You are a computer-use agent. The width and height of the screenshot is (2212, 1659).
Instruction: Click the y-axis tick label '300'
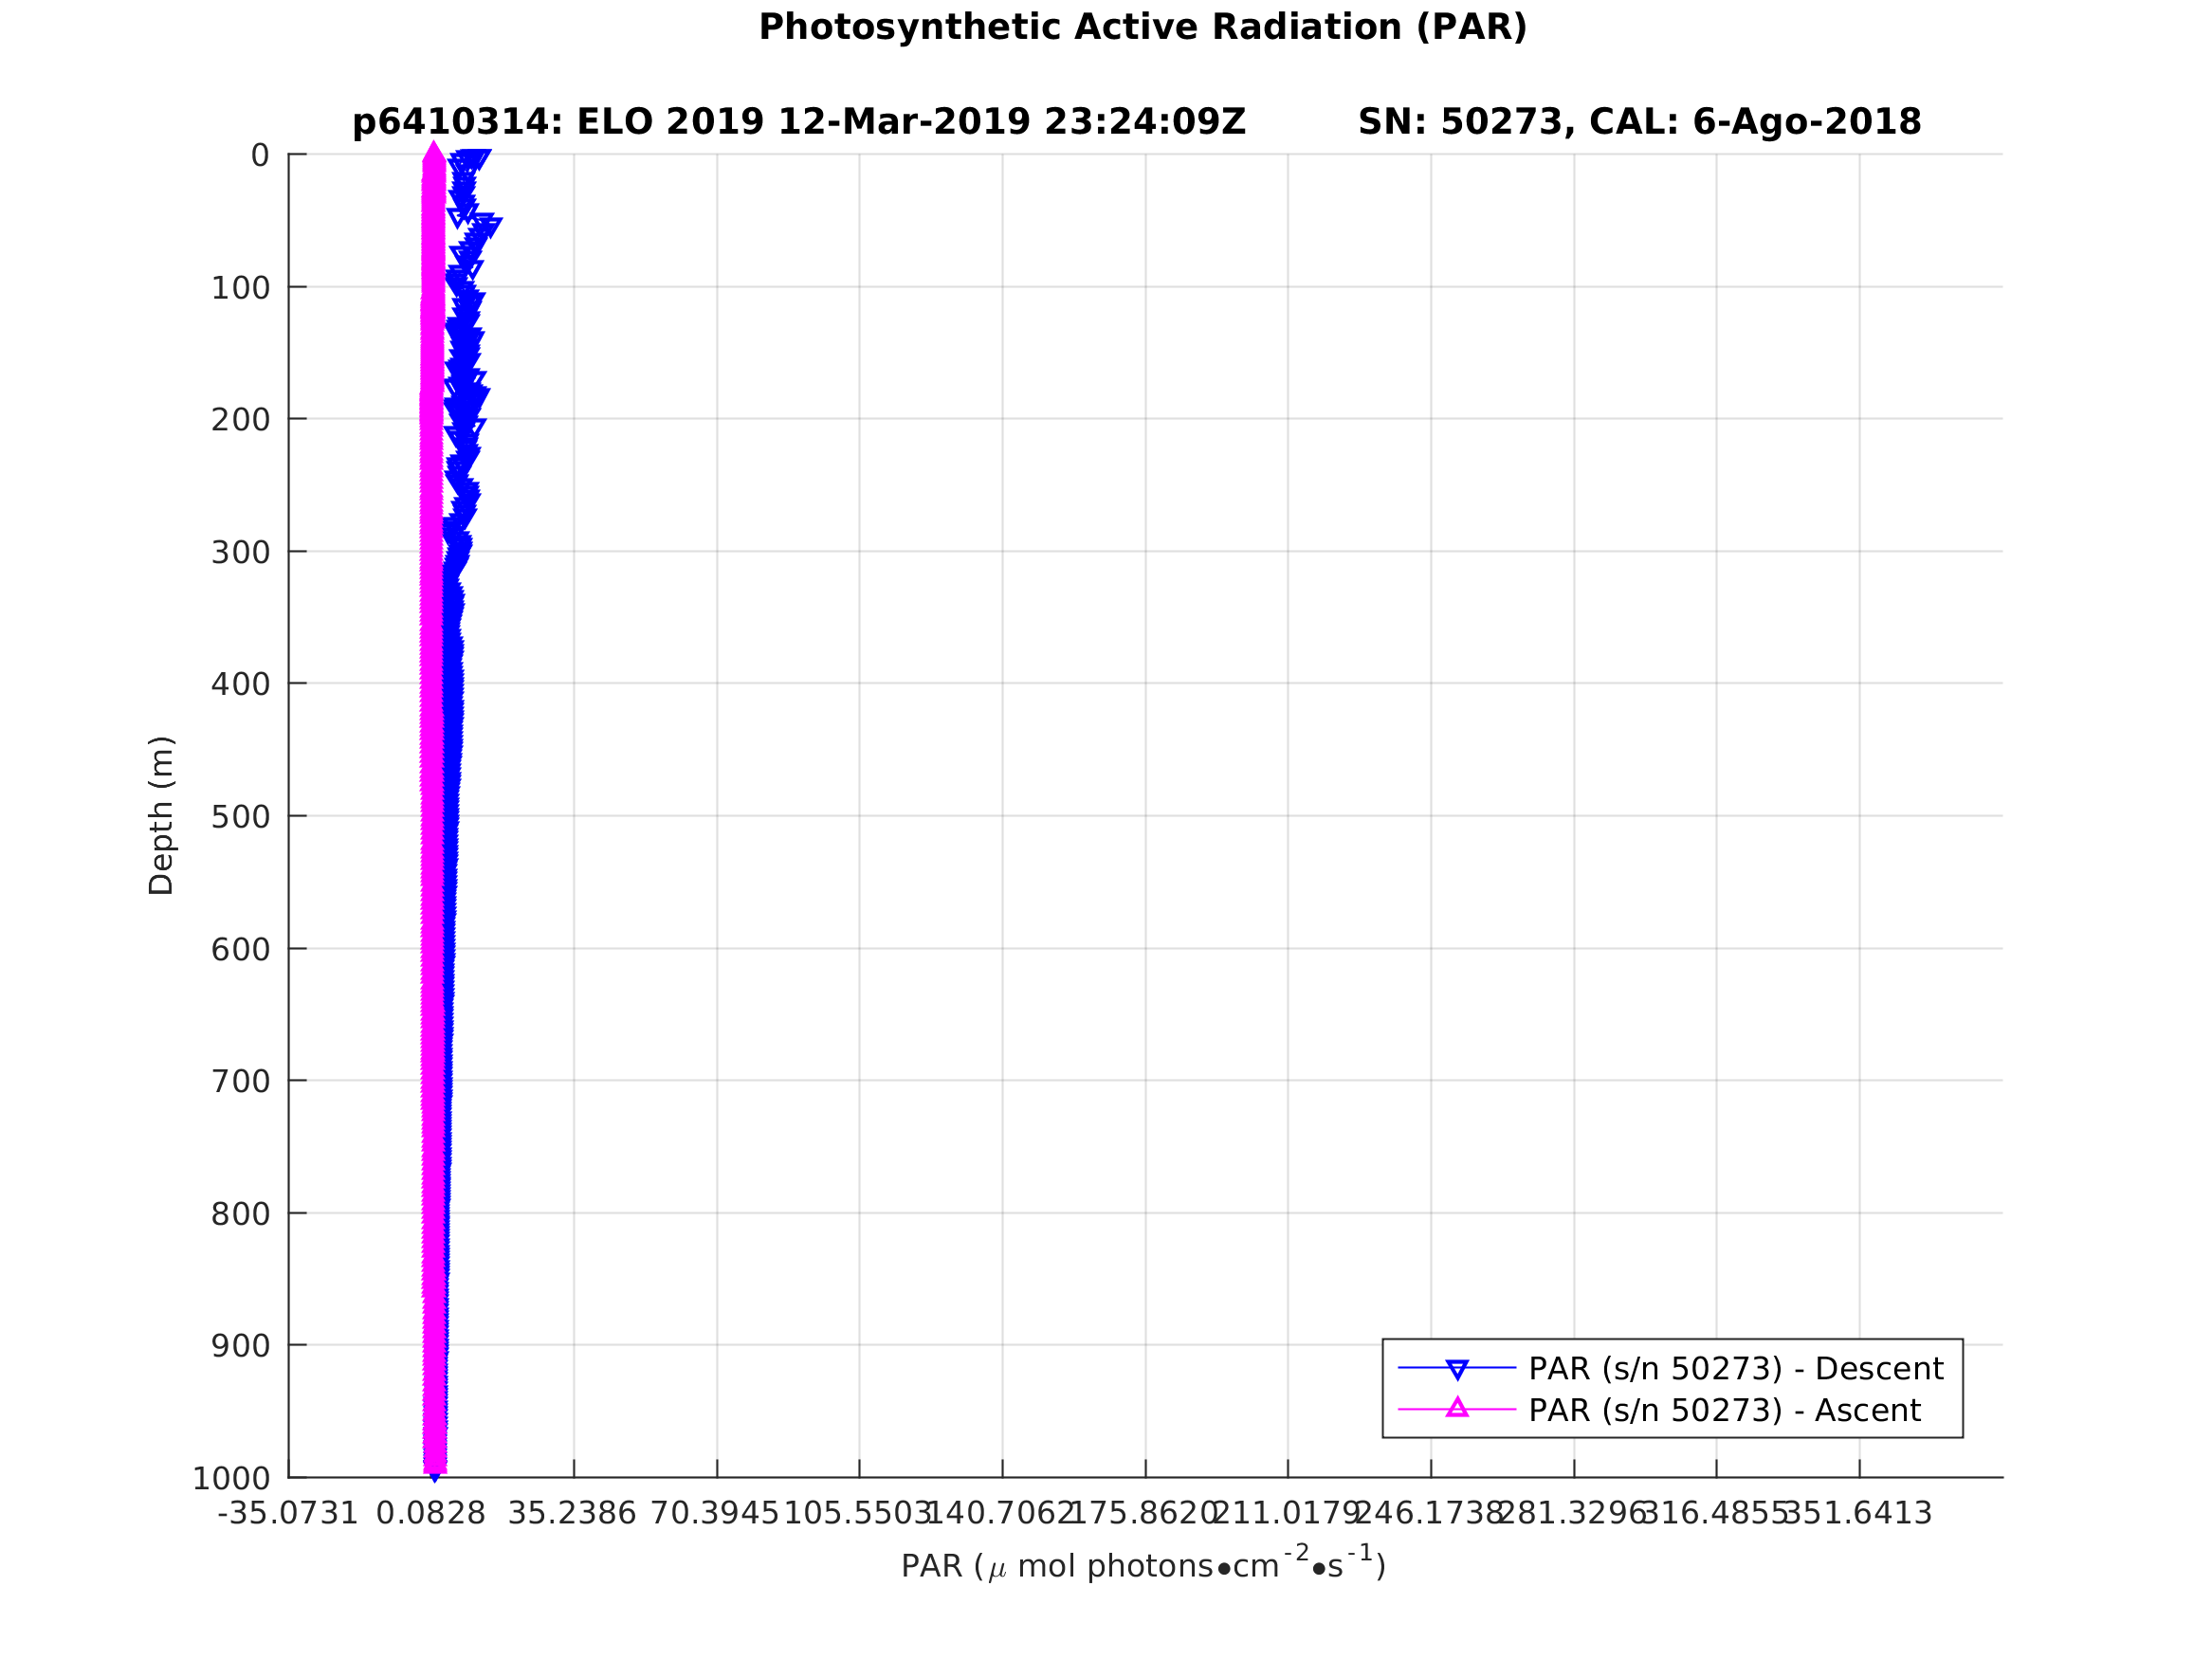tap(241, 553)
